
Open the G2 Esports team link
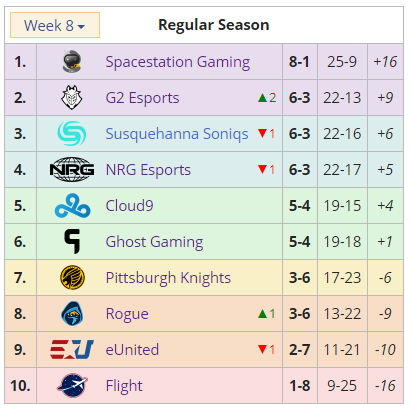point(142,98)
